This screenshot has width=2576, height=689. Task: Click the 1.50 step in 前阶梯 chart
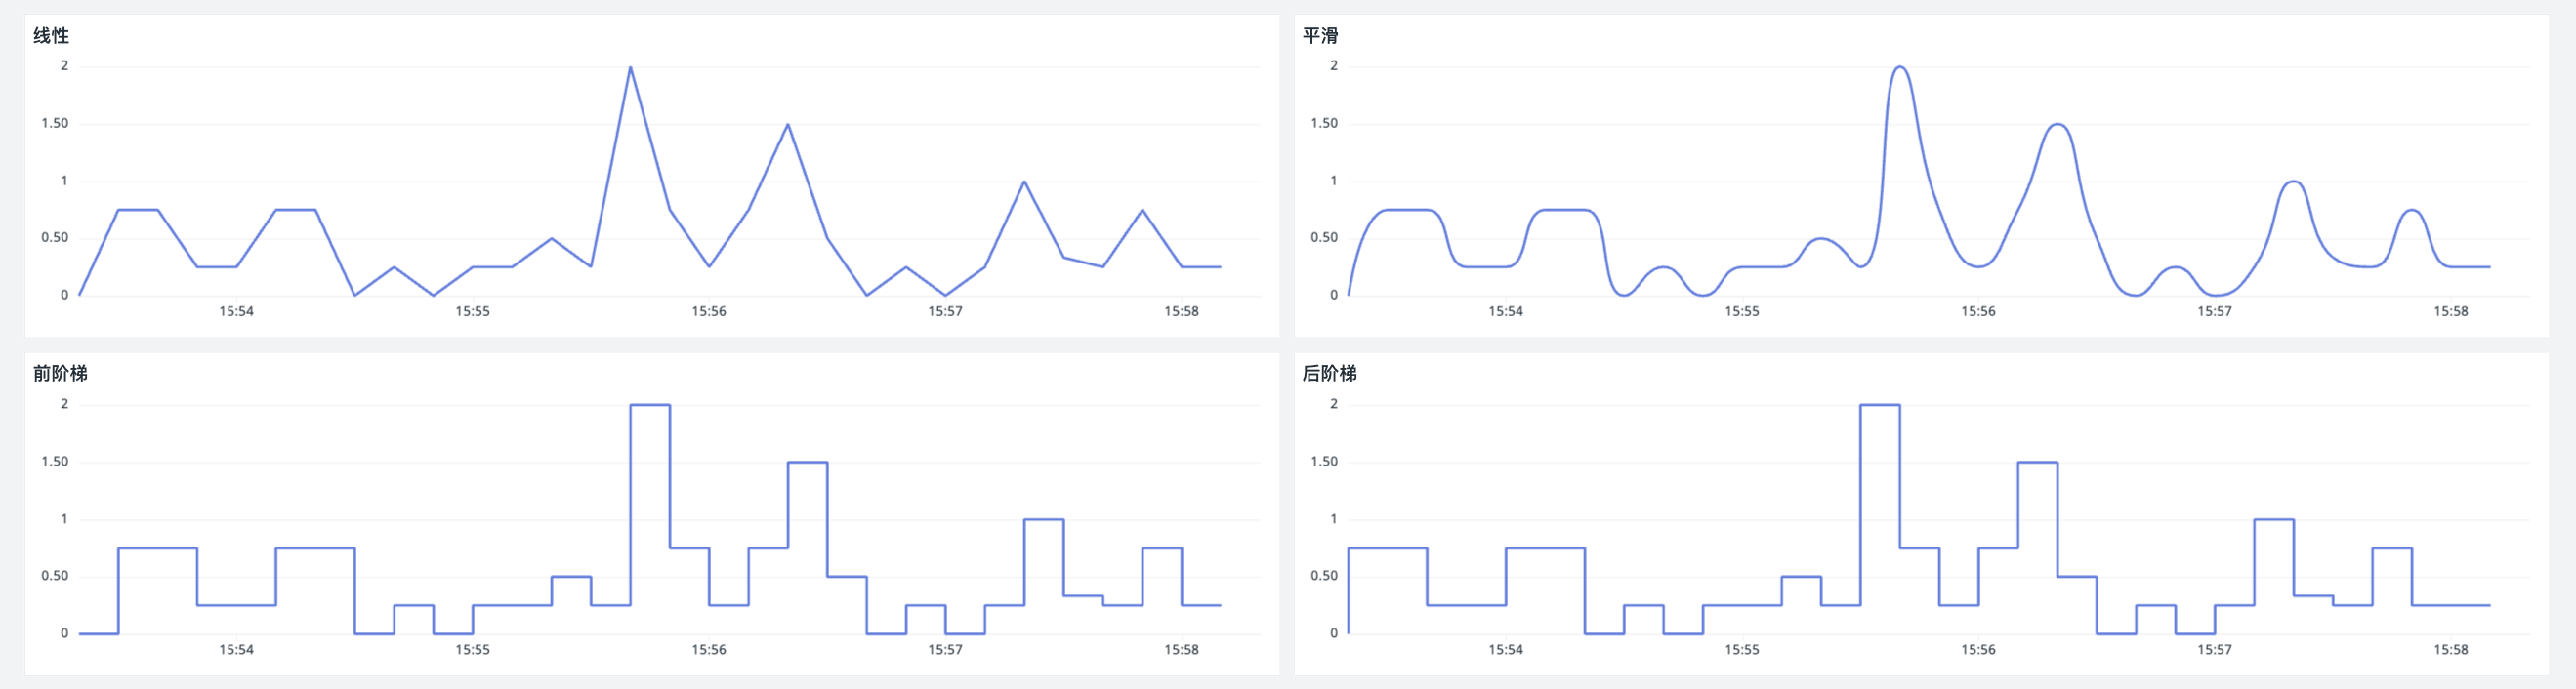click(807, 462)
